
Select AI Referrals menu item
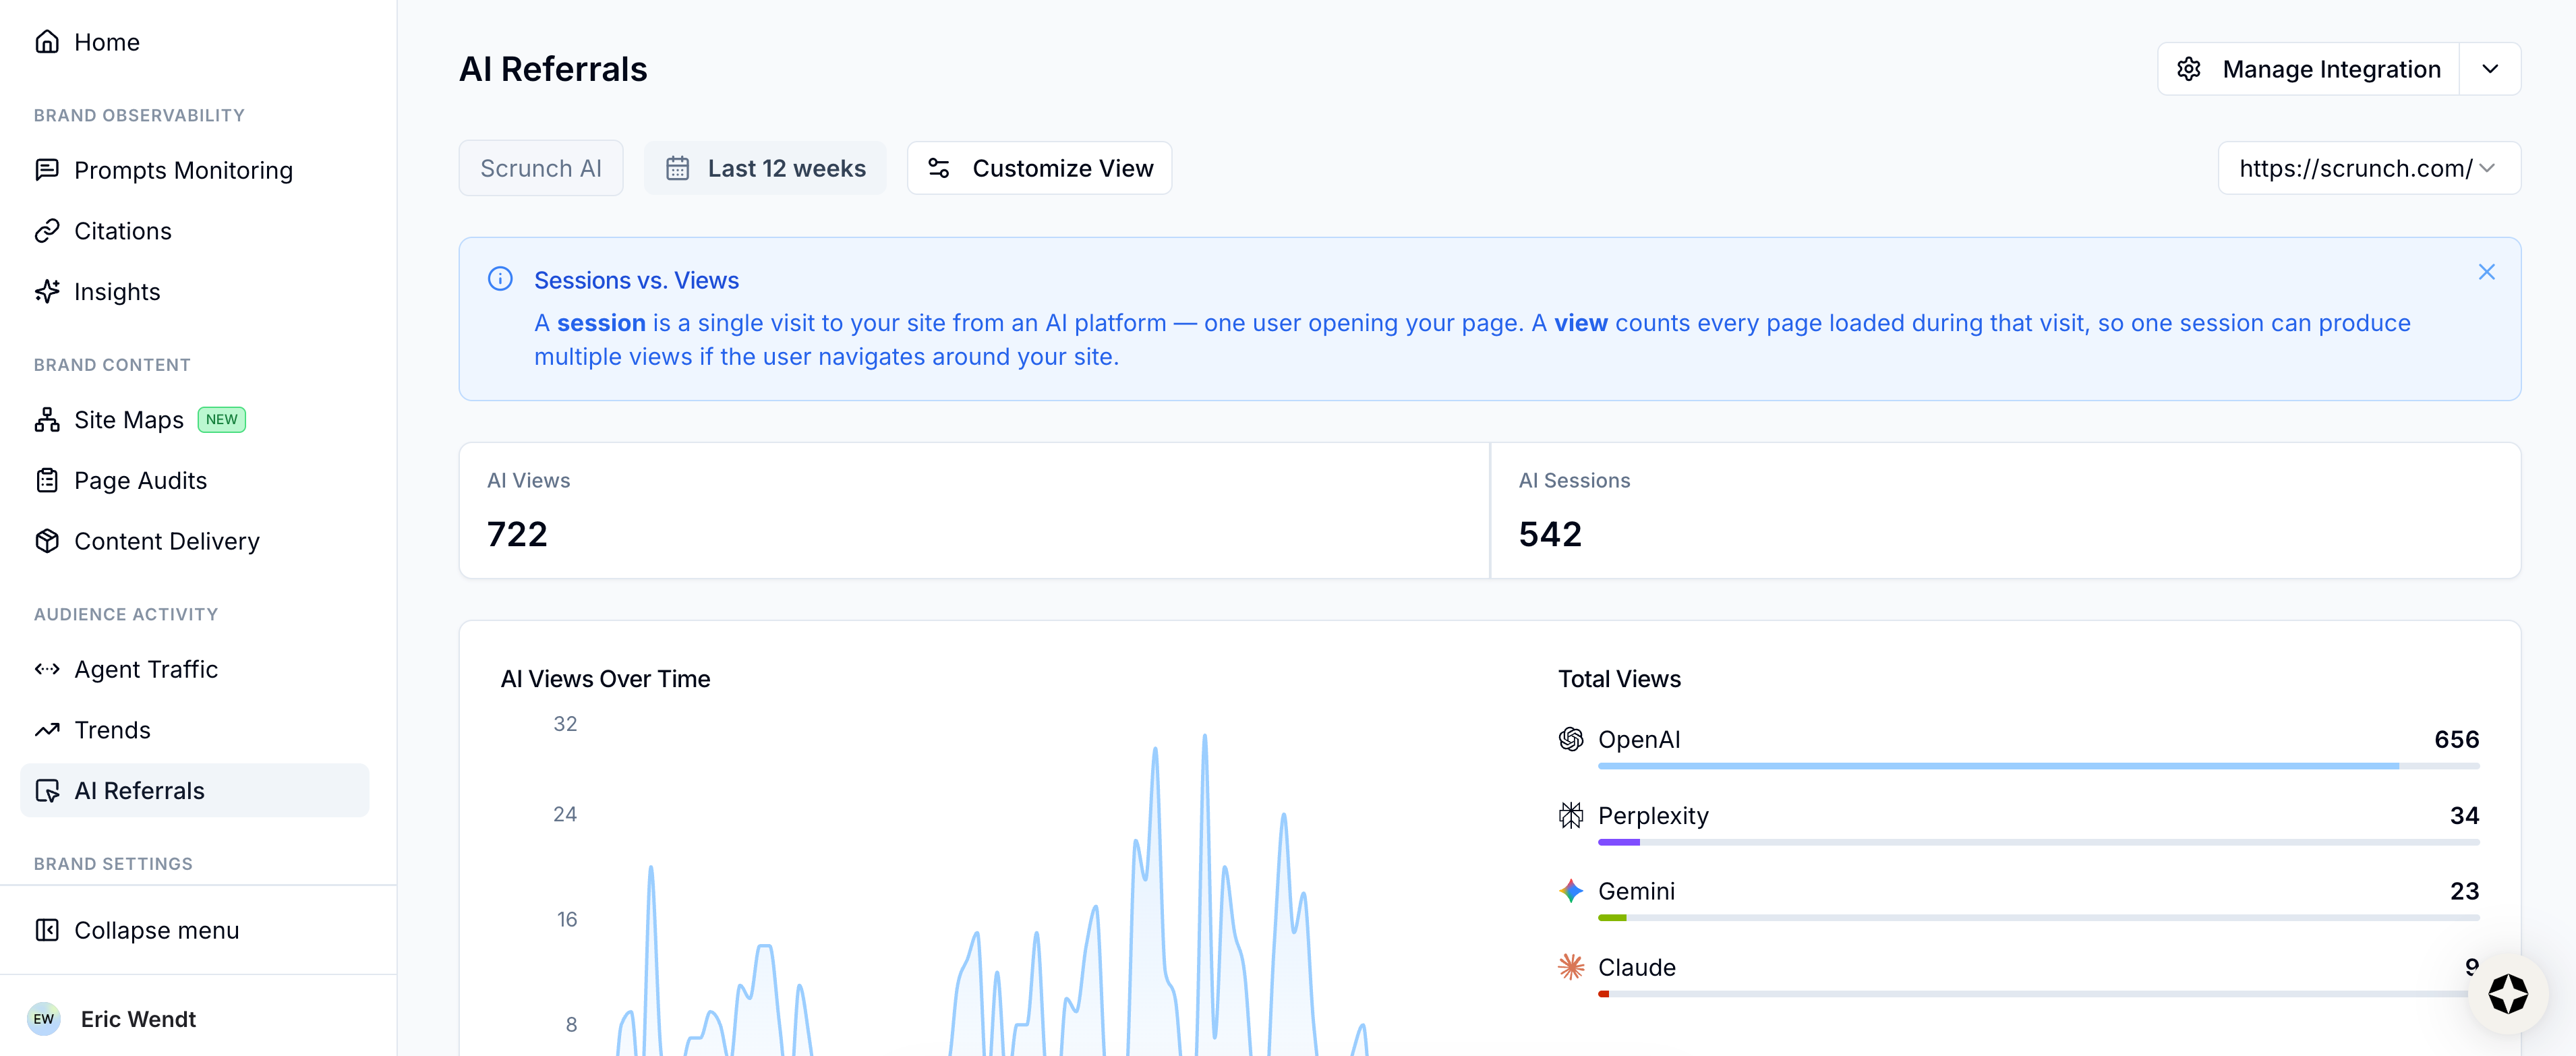pos(194,791)
